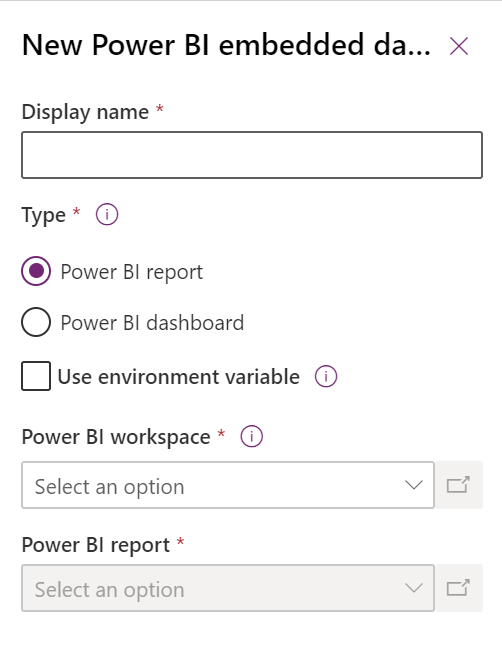Show info tooltip next to Type
Viewport: 502px width, 656px height.
coord(107,215)
